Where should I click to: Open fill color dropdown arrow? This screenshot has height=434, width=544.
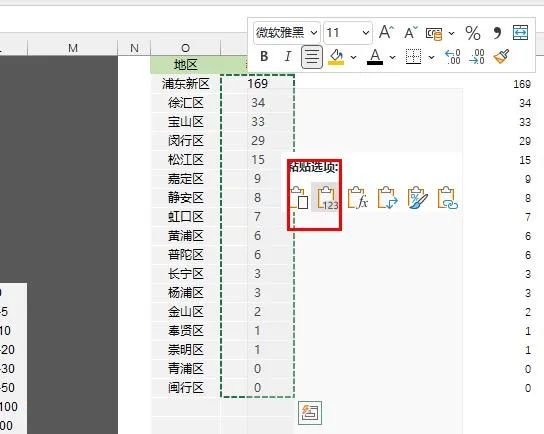point(353,57)
